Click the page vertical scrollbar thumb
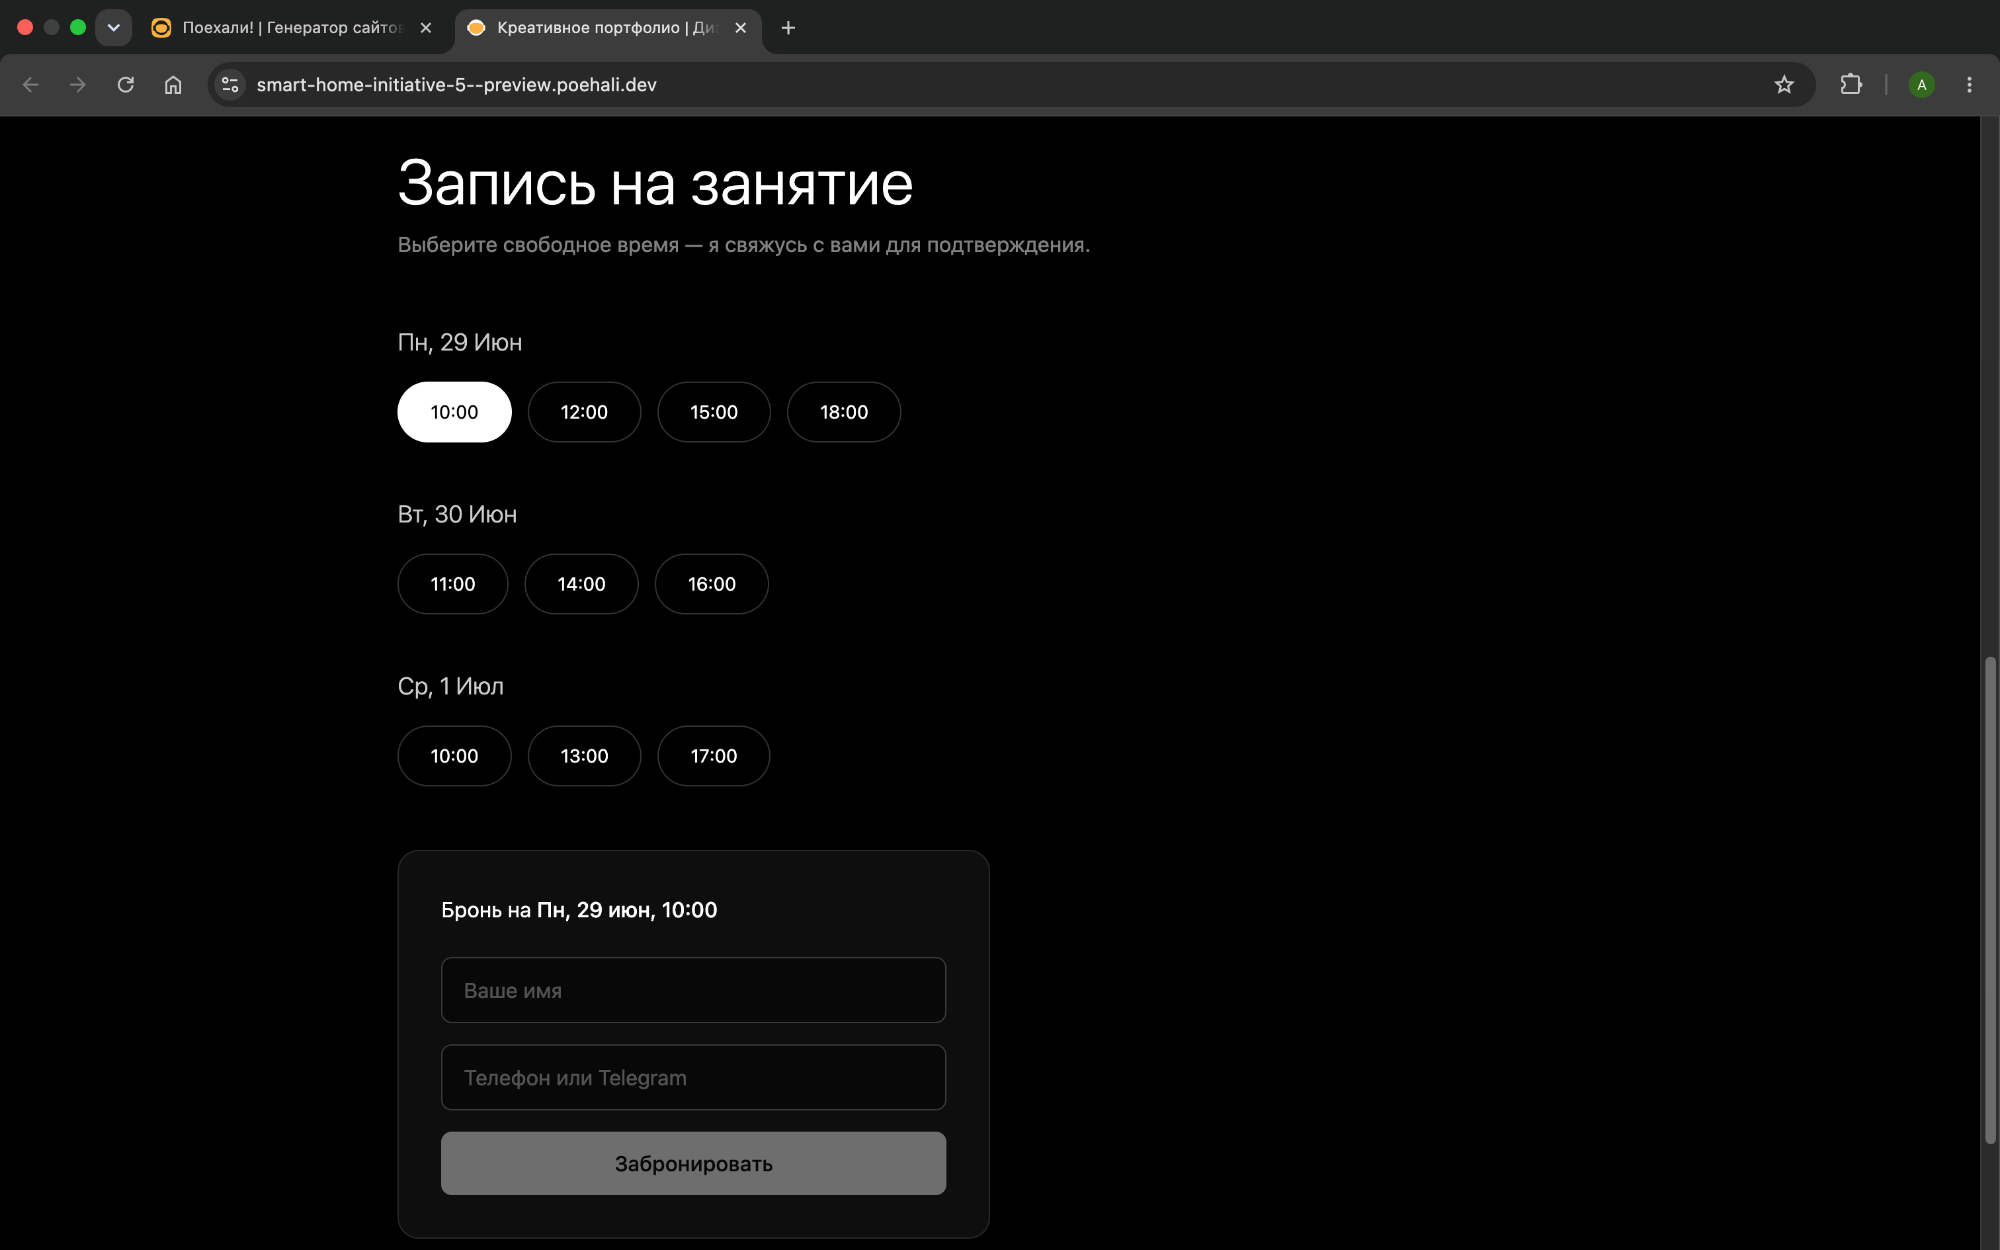 tap(1990, 900)
